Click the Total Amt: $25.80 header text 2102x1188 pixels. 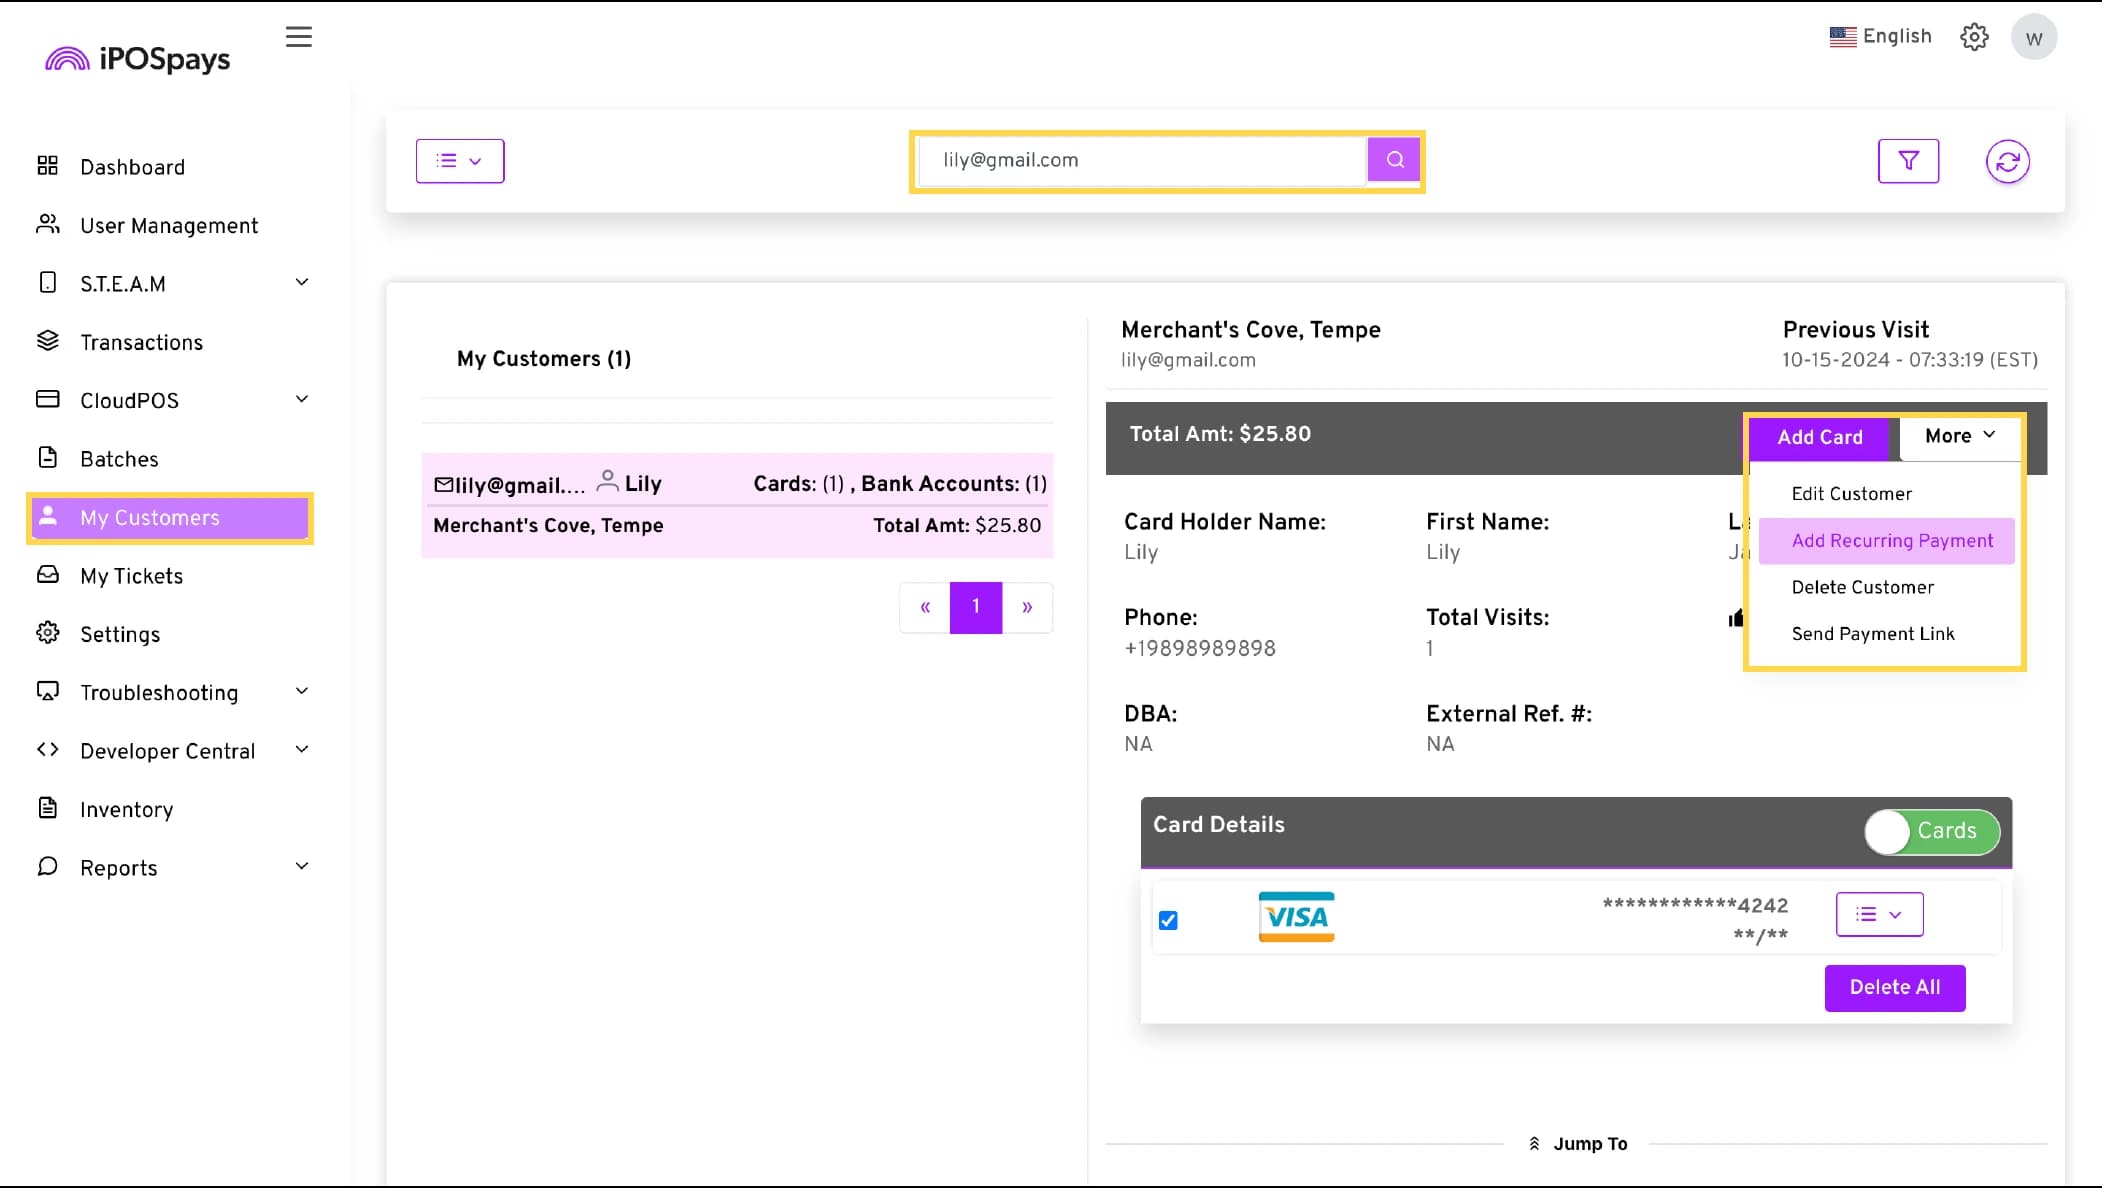1220,434
